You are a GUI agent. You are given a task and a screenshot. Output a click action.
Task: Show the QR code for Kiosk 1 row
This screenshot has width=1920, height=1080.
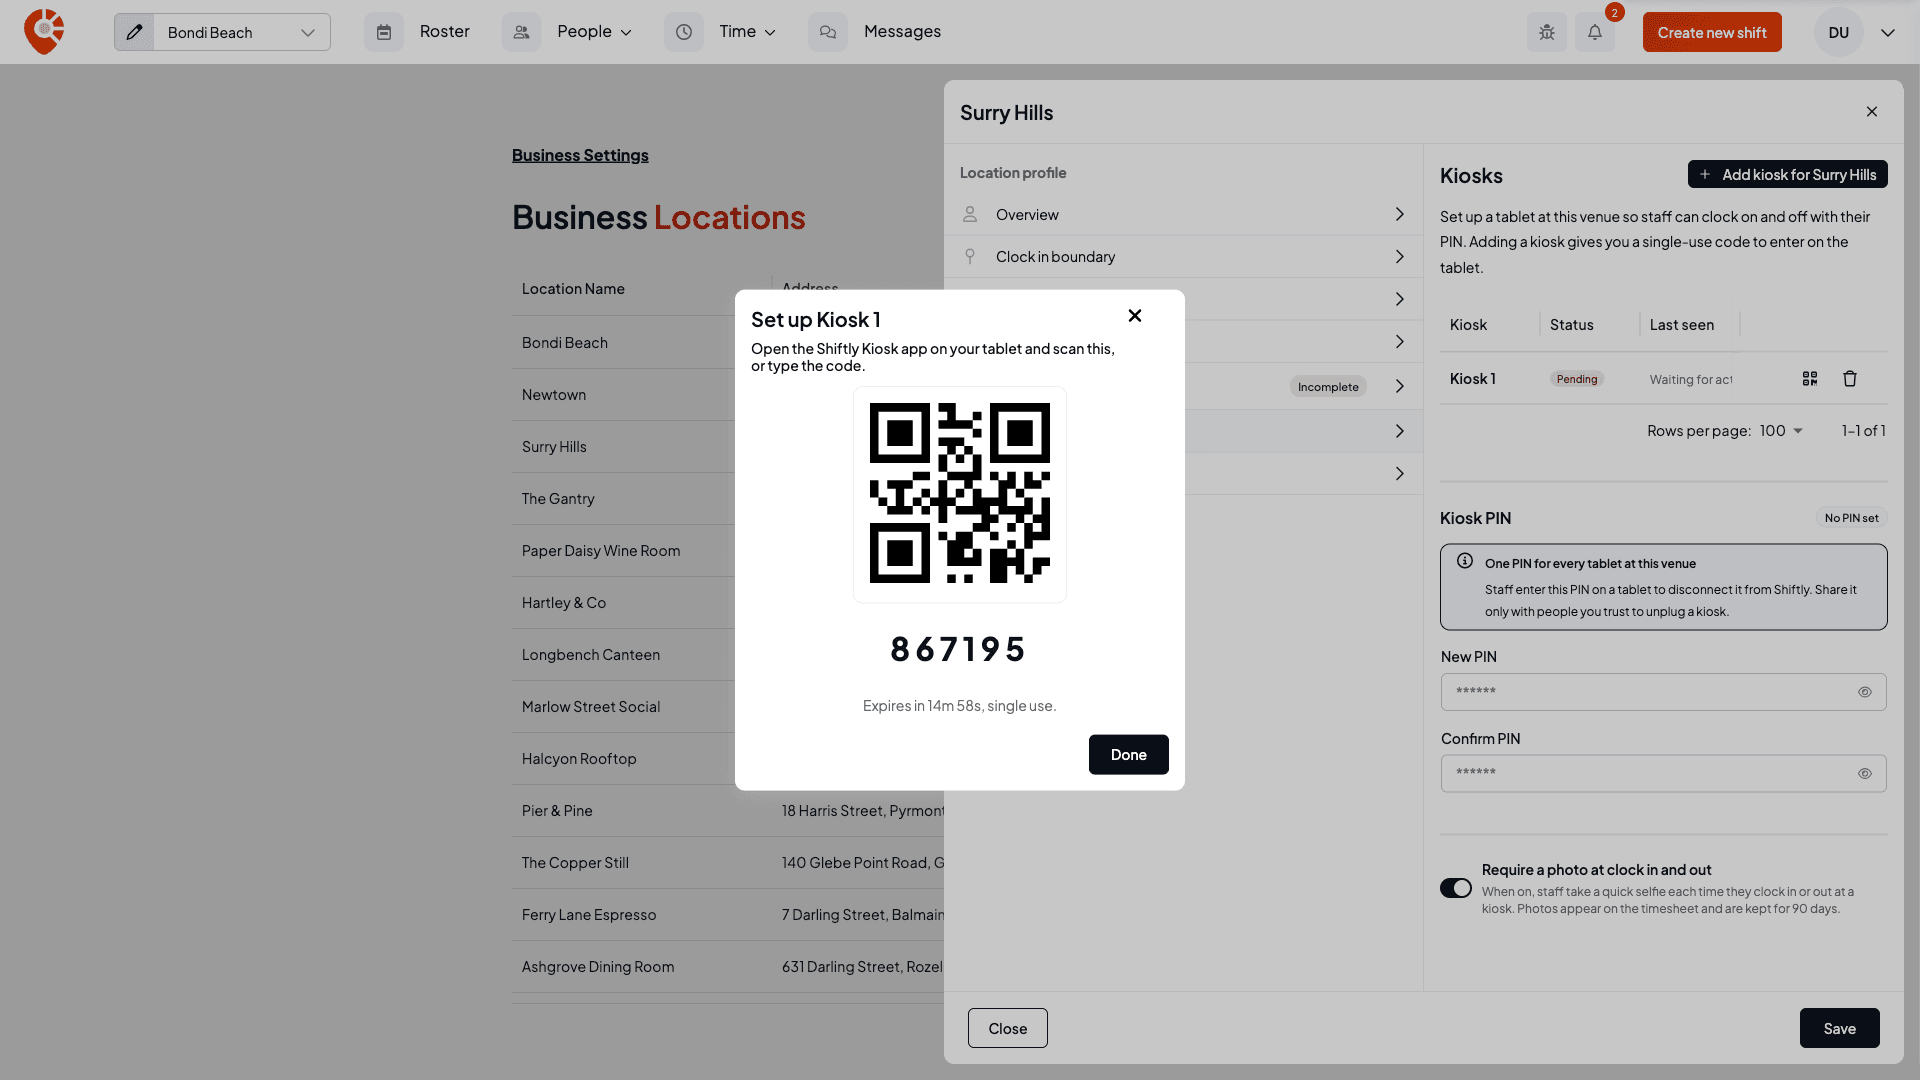(1810, 379)
